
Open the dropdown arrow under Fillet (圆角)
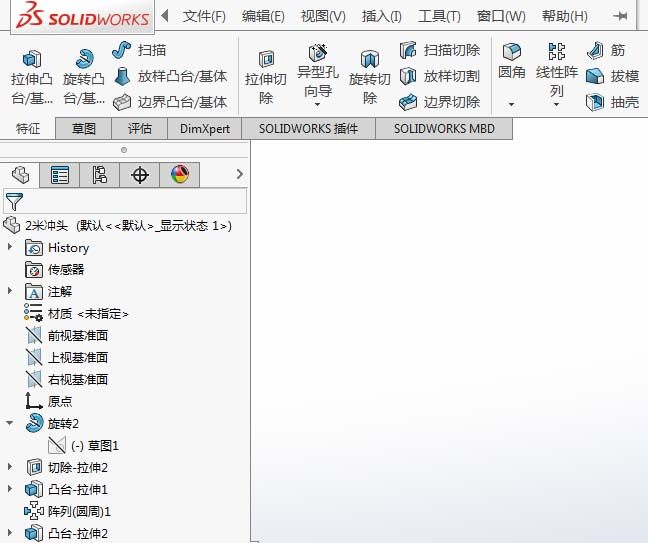511,104
